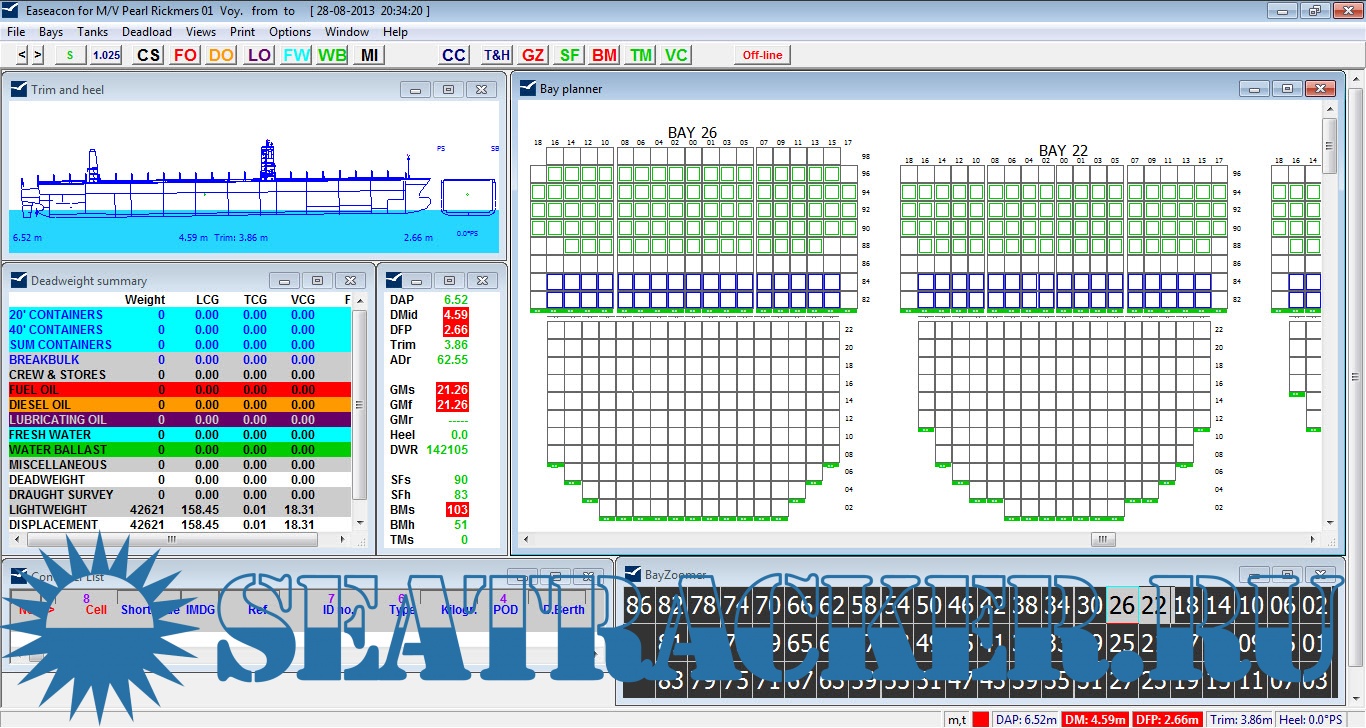Click the 1.025 water density button
This screenshot has width=1366, height=728.
(x=106, y=55)
